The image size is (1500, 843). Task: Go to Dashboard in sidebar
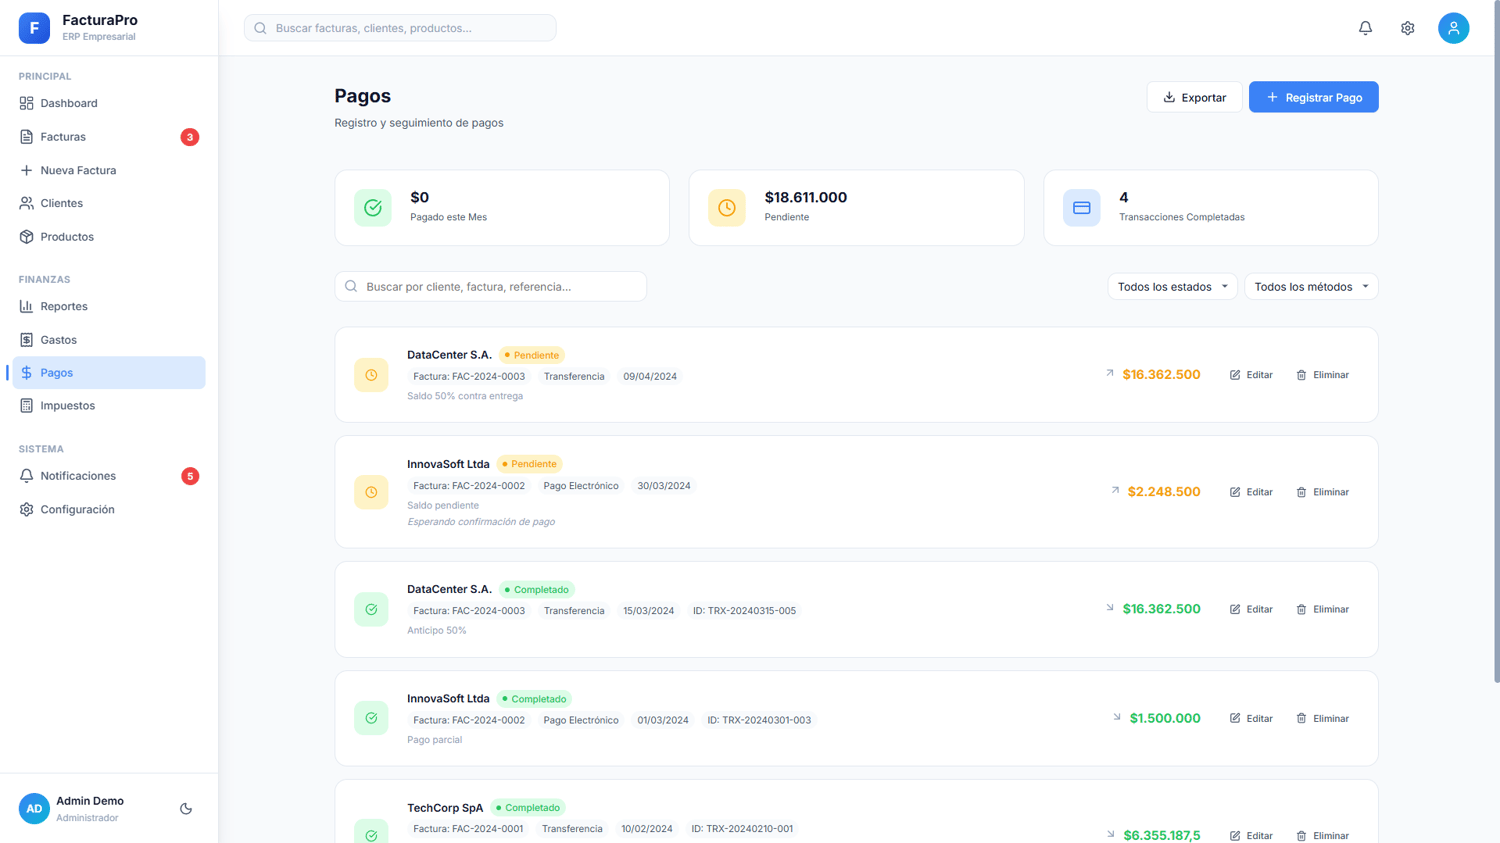[109, 103]
